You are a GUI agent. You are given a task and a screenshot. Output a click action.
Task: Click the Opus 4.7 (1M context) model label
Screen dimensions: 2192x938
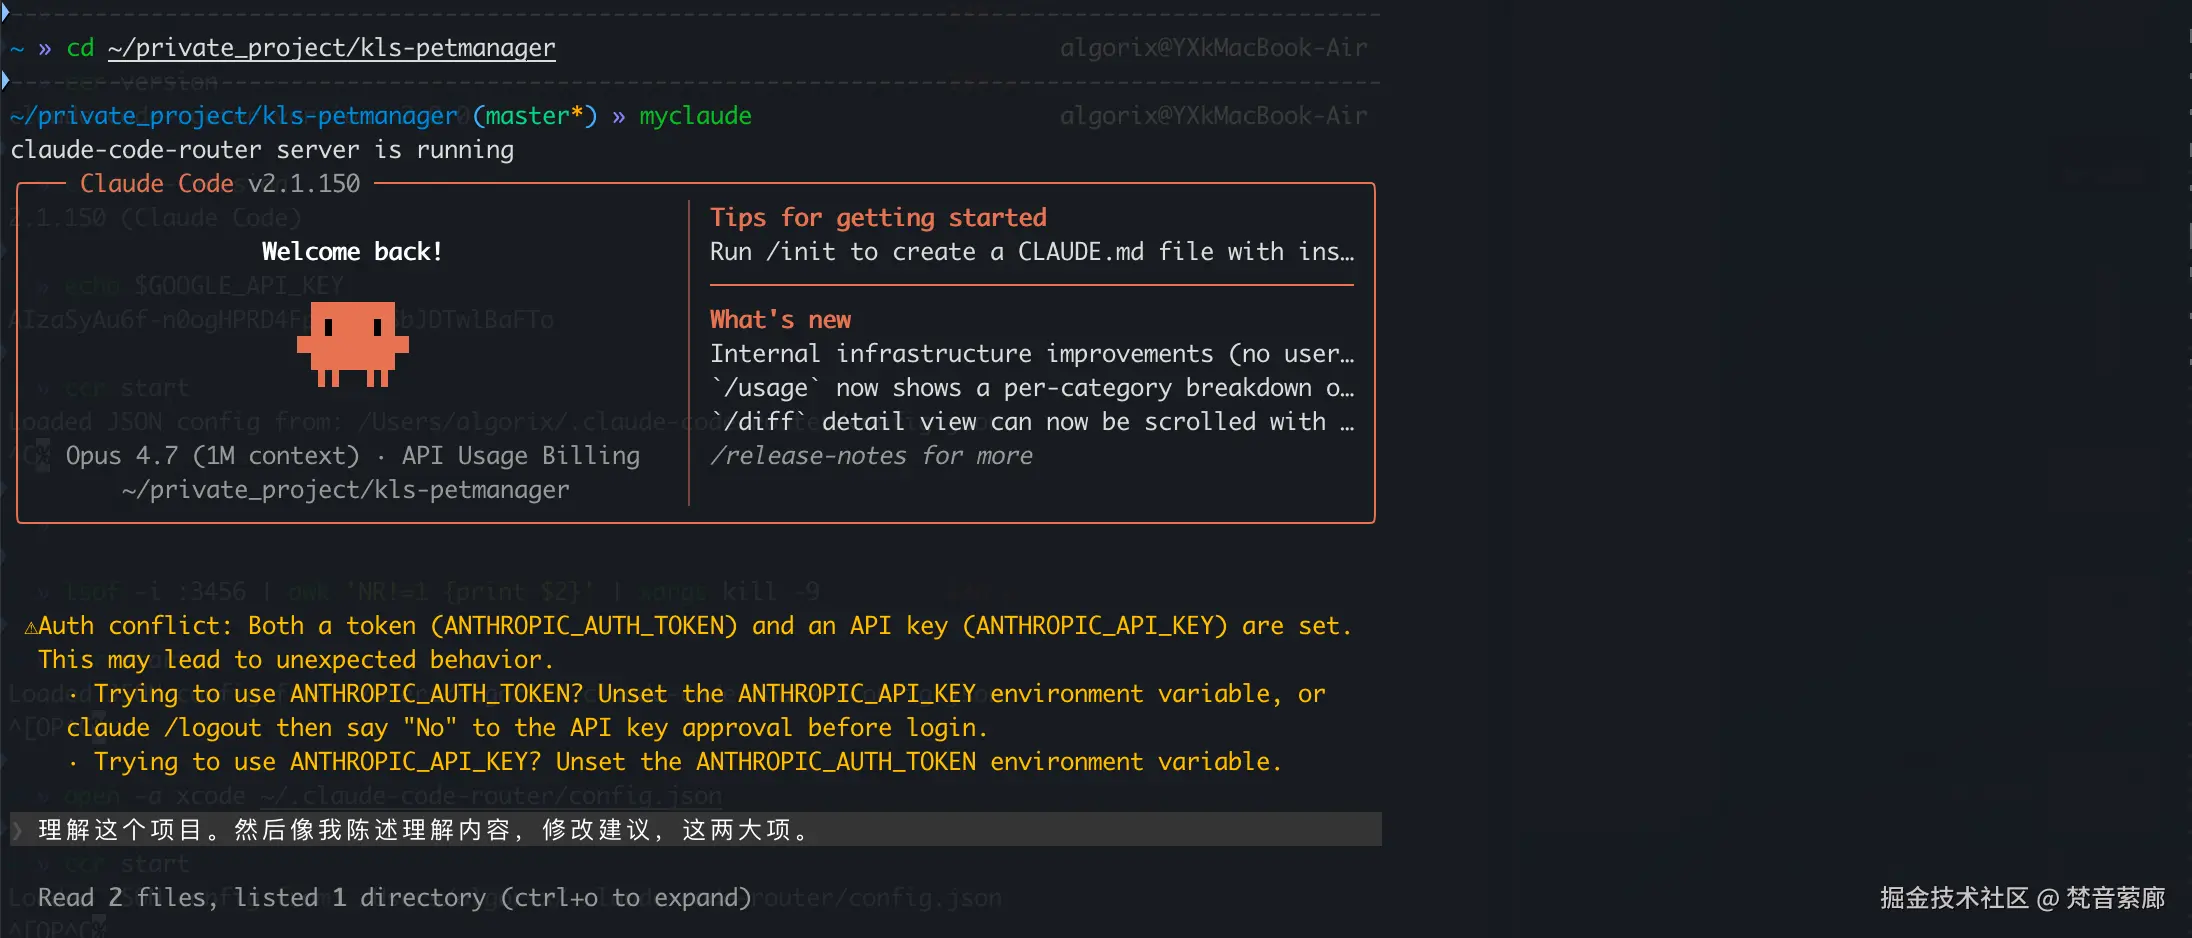(212, 456)
